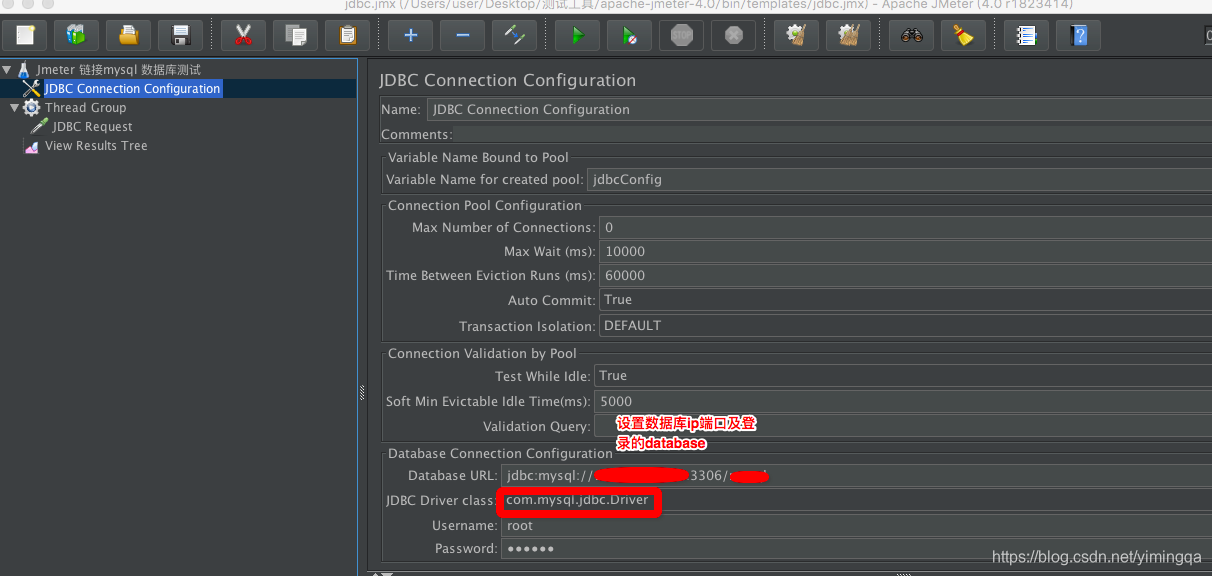Copy the selected element toolbar icon
This screenshot has height=576, width=1212.
(295, 35)
